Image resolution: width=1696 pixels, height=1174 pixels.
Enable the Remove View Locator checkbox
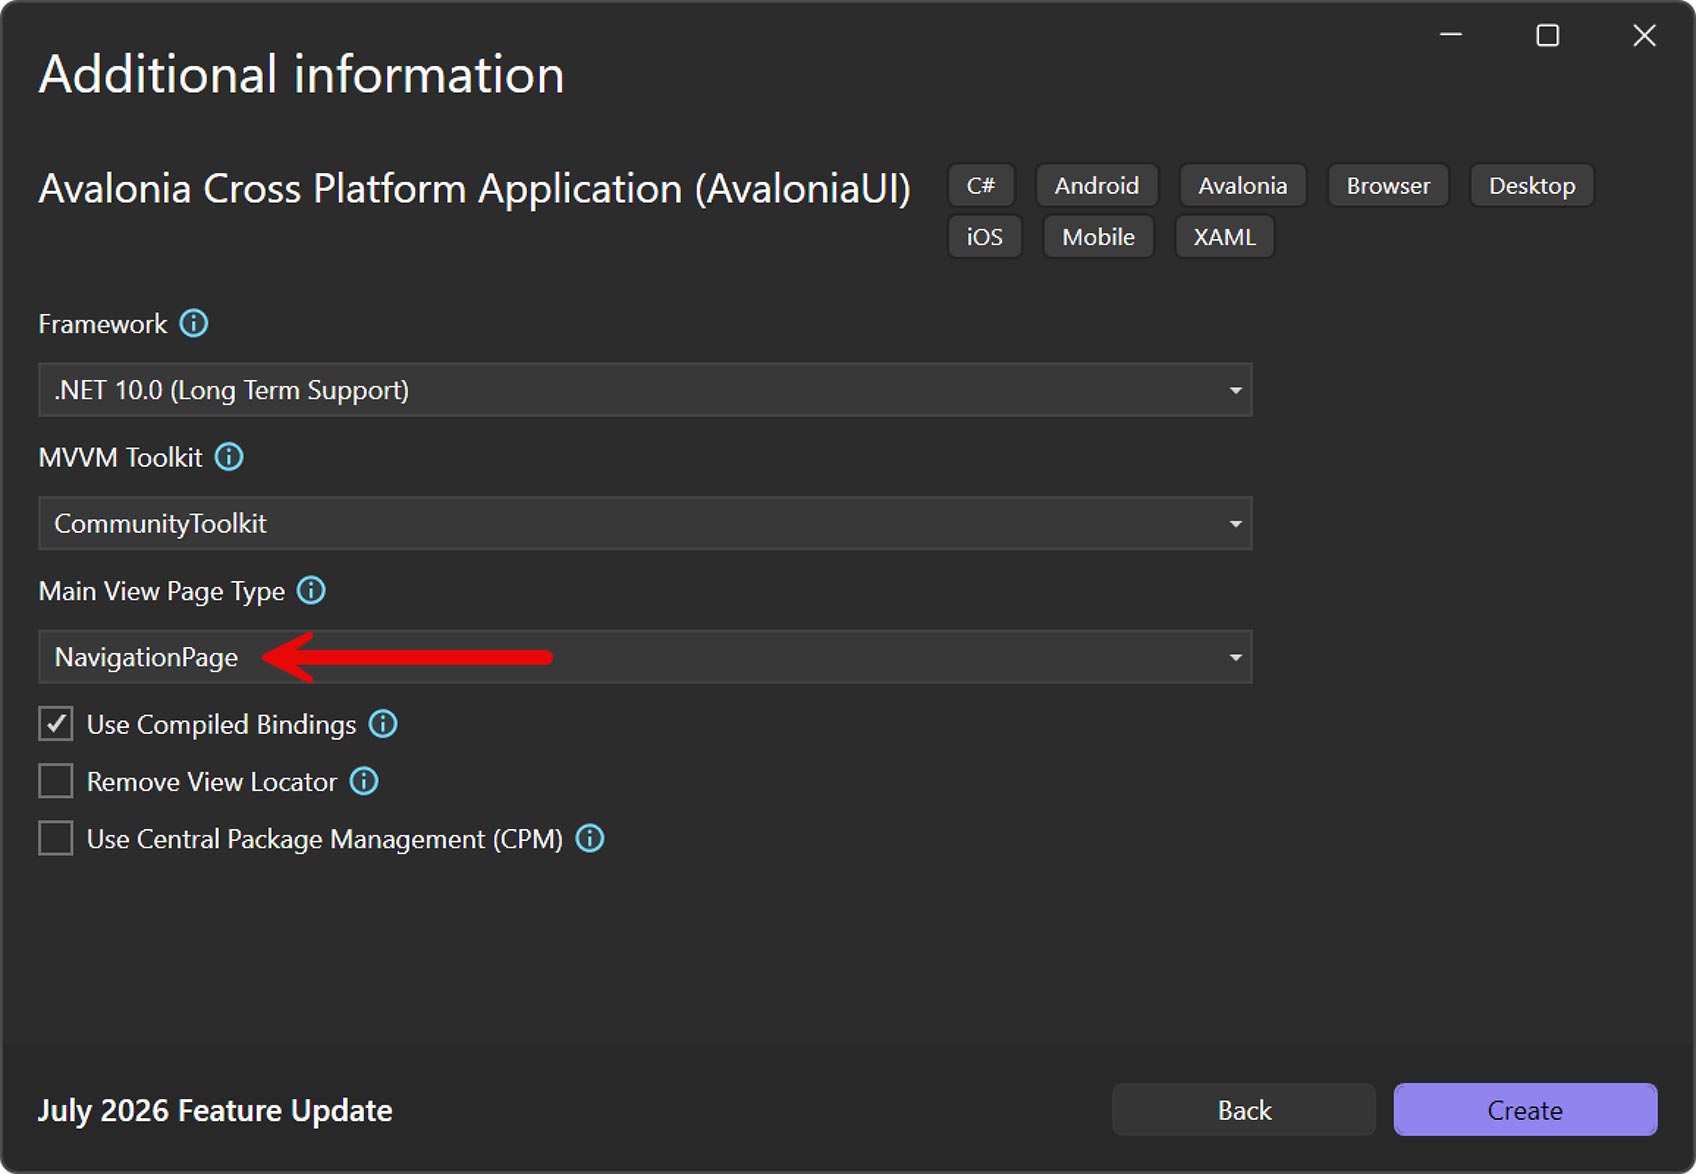coord(56,781)
